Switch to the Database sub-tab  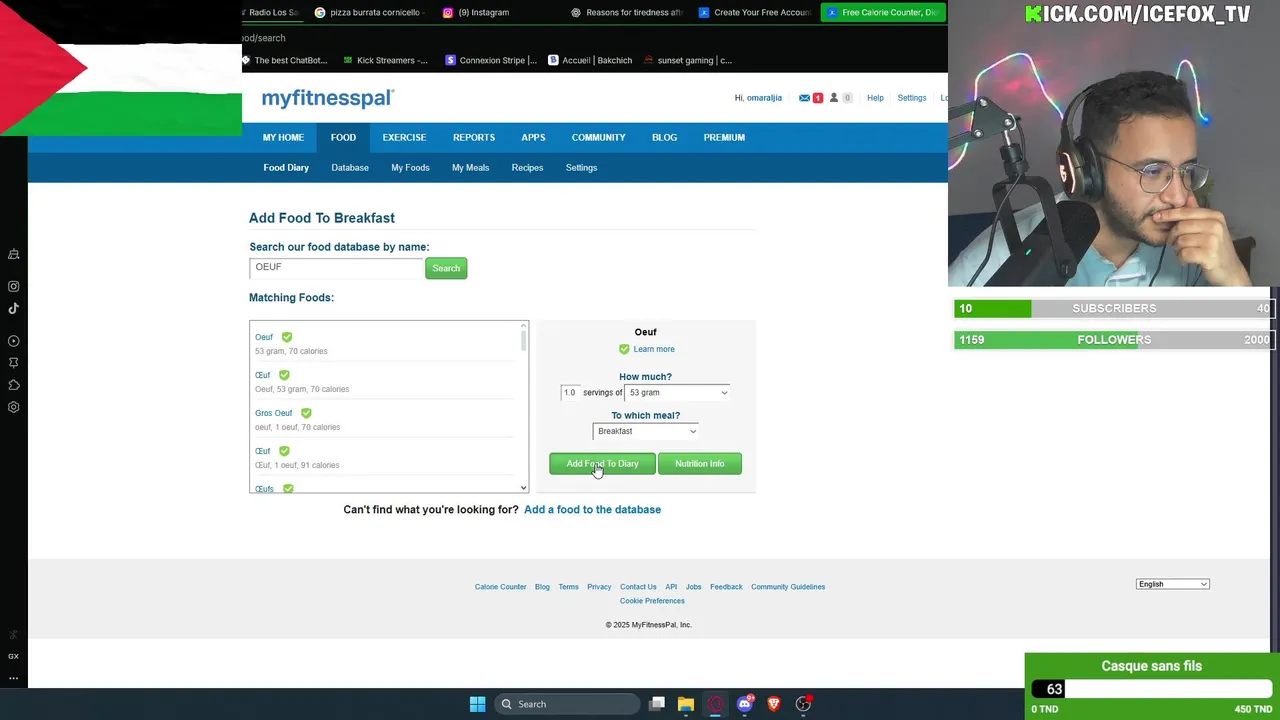point(350,168)
